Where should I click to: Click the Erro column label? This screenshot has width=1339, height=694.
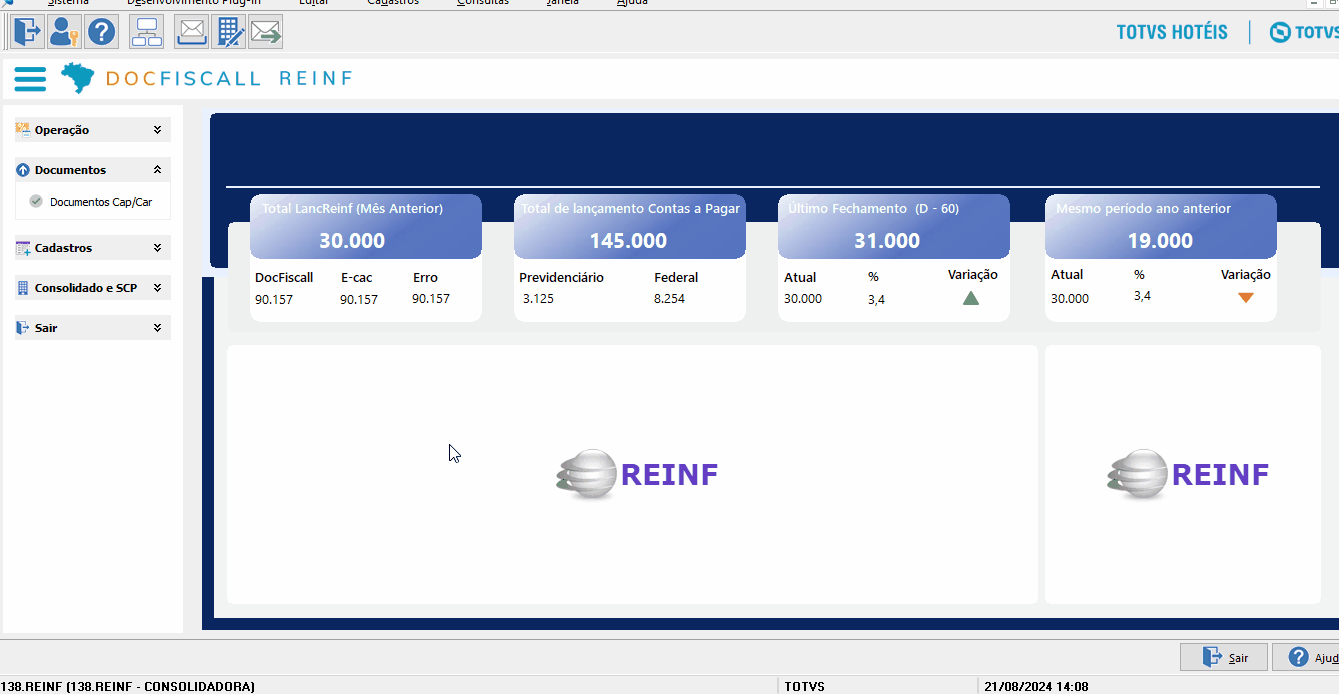[x=425, y=278]
